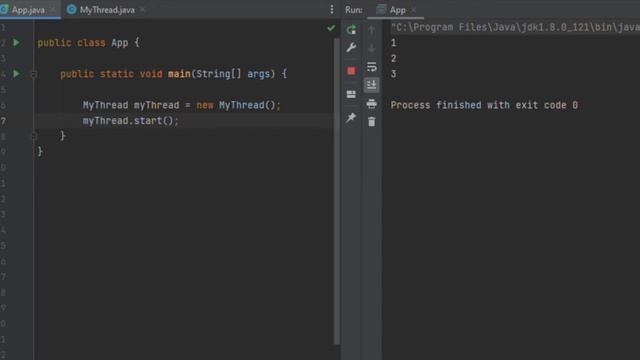Collapse the main method fold marker
Image resolution: width=640 pixels, height=360 pixels.
coord(34,74)
